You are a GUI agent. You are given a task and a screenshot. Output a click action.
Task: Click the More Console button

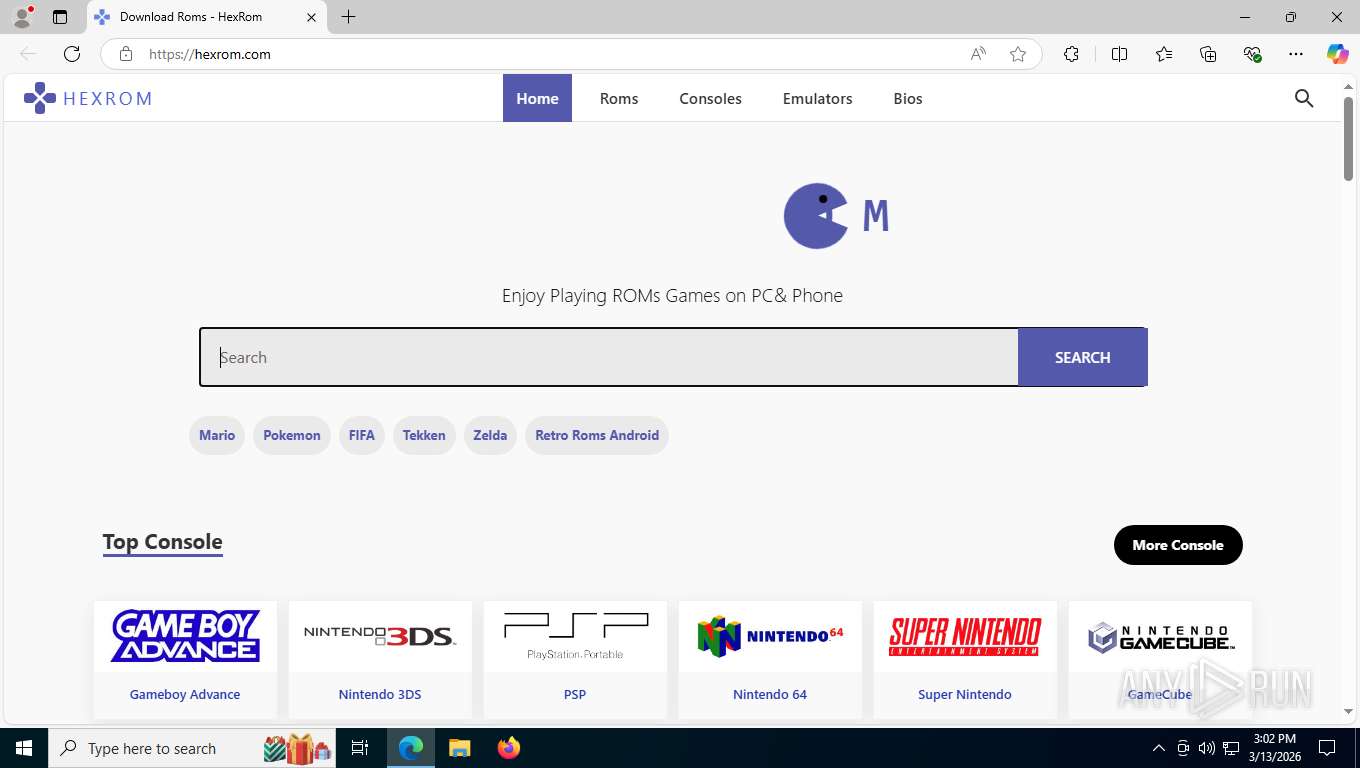(x=1178, y=545)
